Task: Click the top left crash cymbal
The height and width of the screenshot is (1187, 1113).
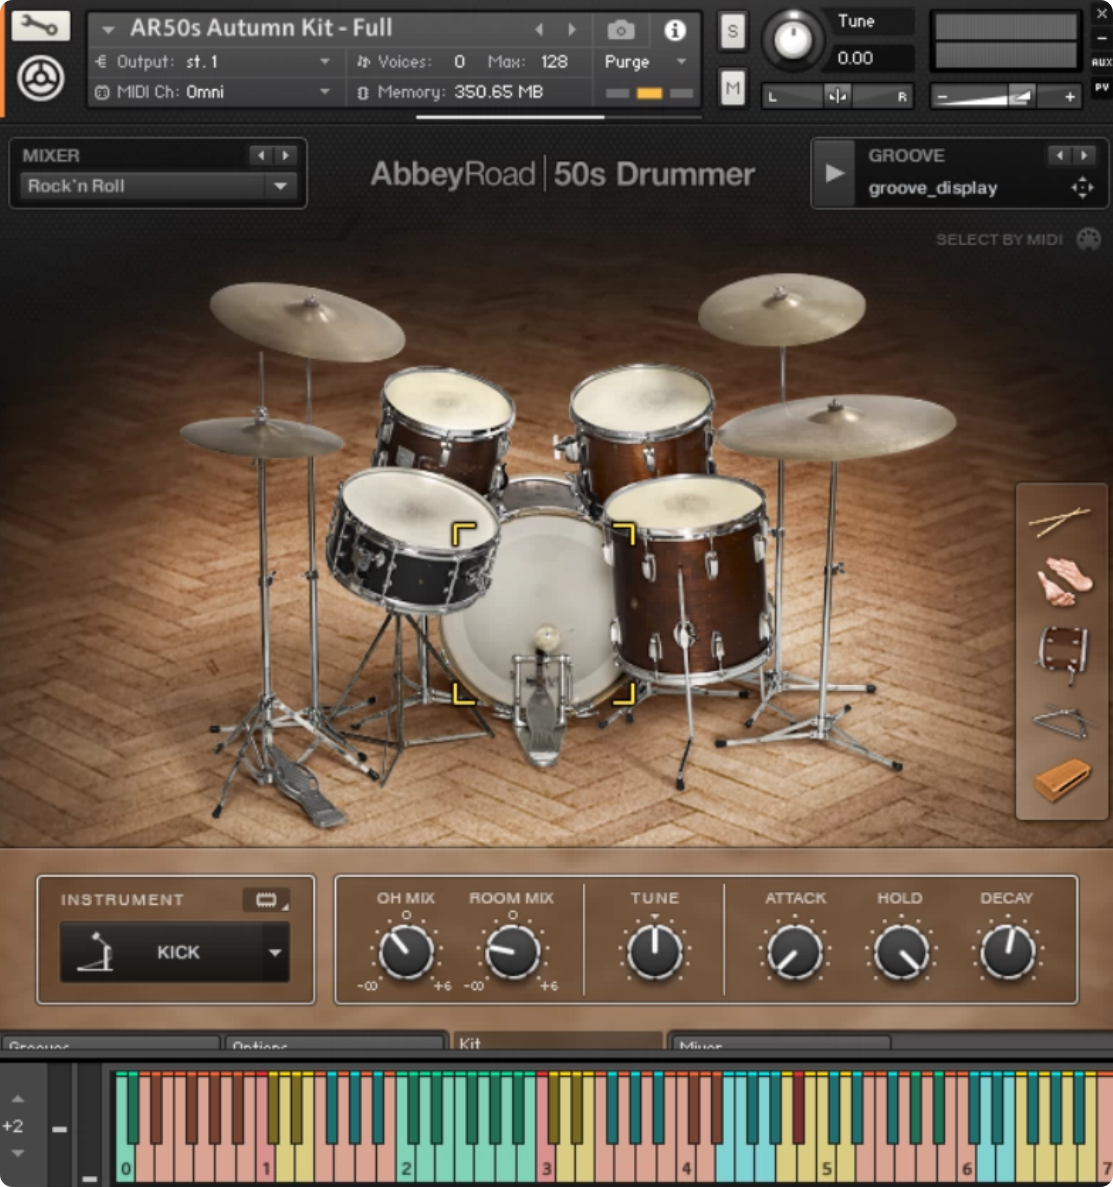Action: (307, 322)
